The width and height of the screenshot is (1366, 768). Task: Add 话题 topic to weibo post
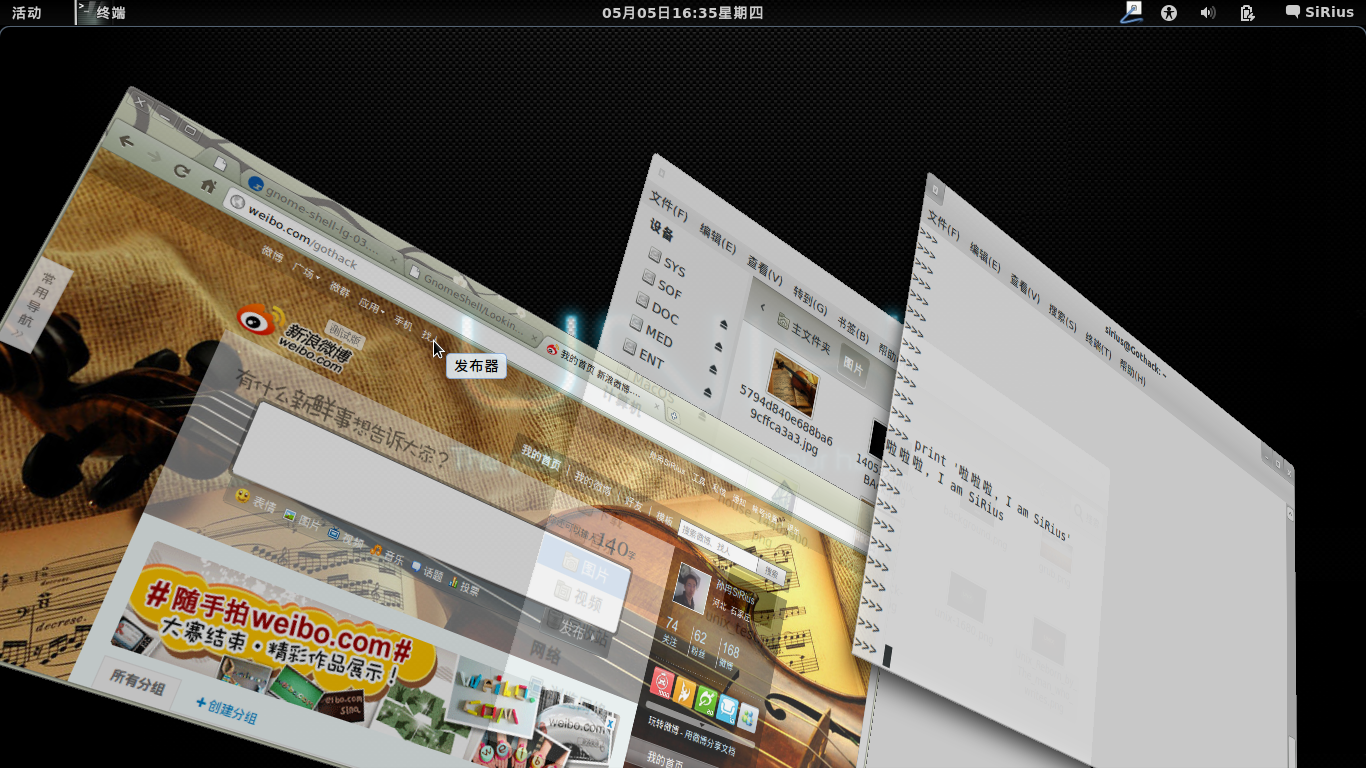coord(427,572)
